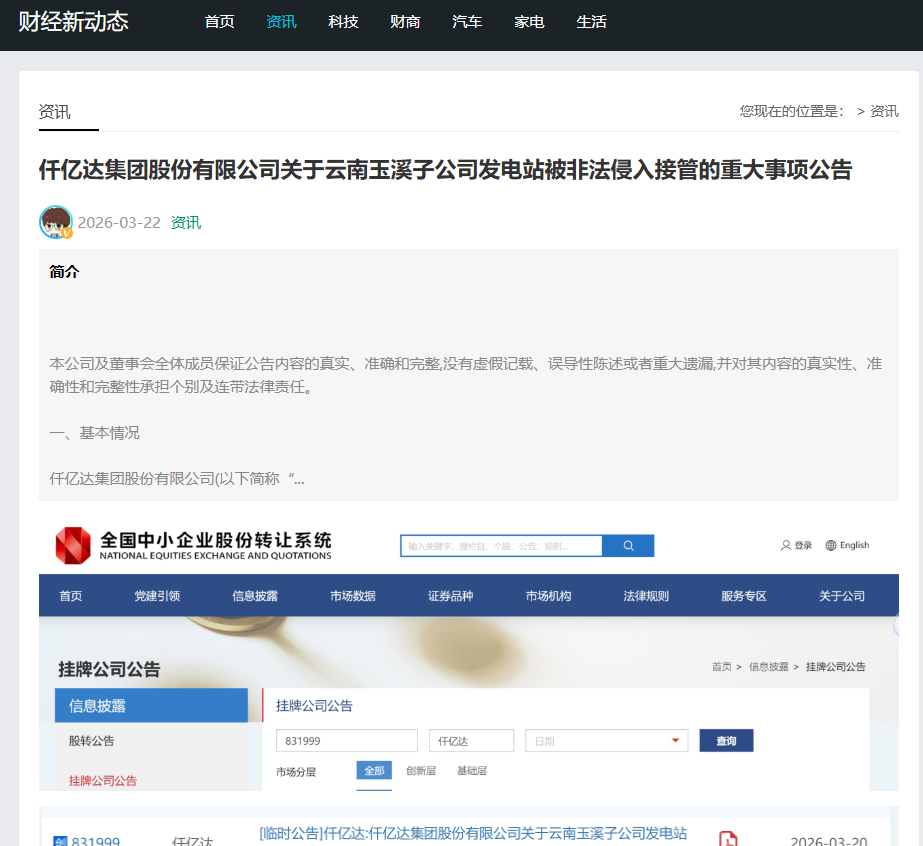Click 仟亿达 name in result row

coord(192,841)
